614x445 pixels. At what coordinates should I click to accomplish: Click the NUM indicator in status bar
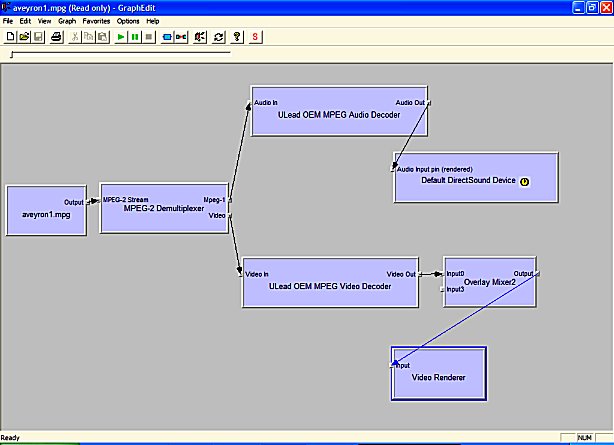click(x=584, y=438)
